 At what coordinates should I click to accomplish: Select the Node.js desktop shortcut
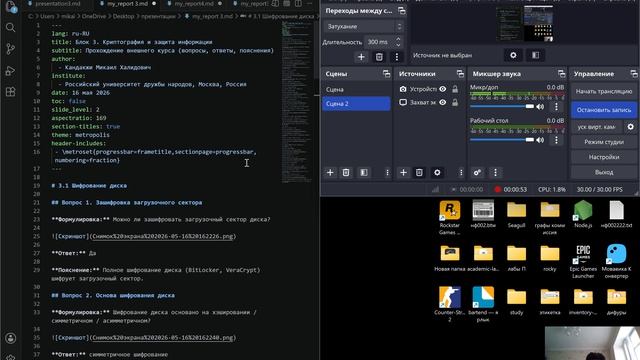(x=583, y=214)
